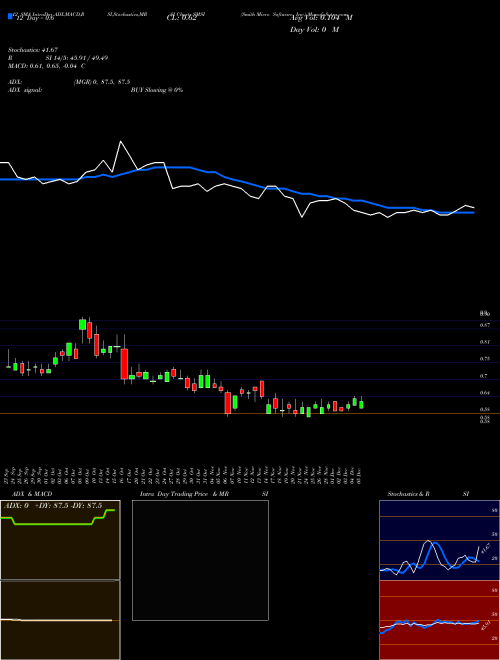The height and width of the screenshot is (660, 500).
Task: Click the 0.81 price axis label
Action: click(484, 342)
